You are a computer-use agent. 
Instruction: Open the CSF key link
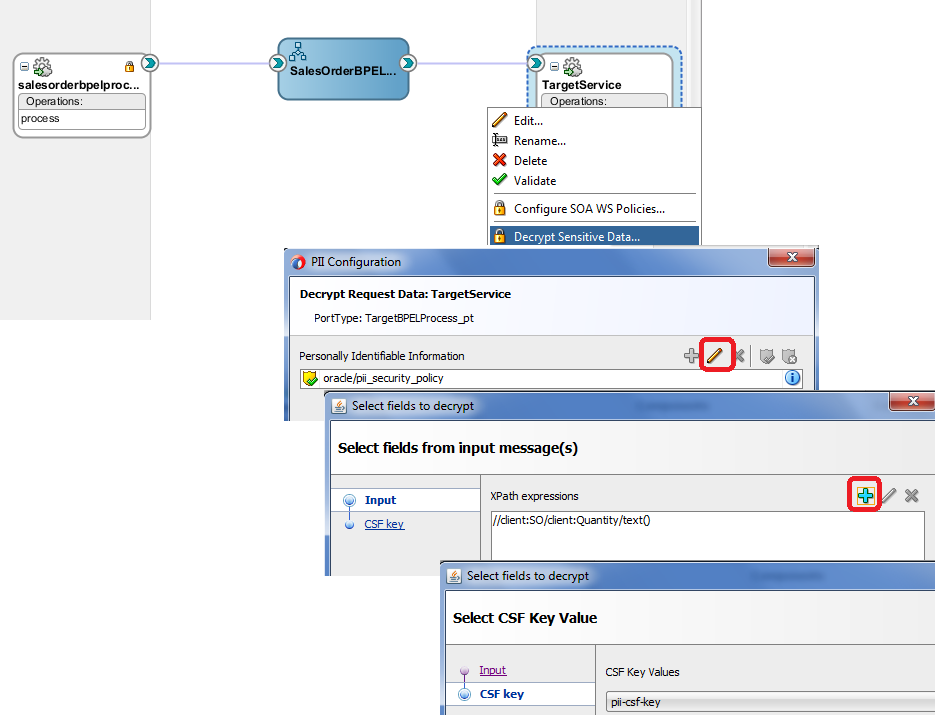tap(384, 523)
